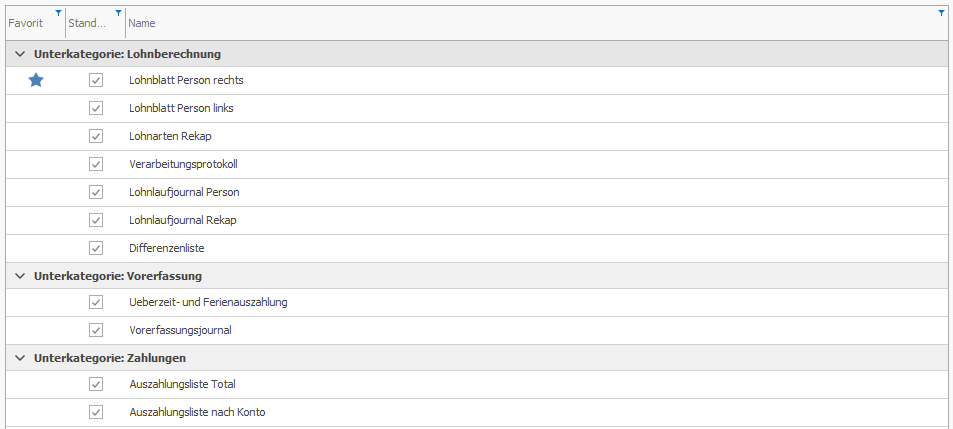Select Auszahlungsliste nach Konto entry
The image size is (953, 429).
(x=197, y=412)
